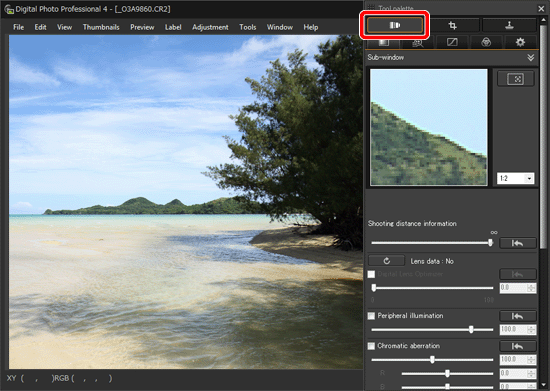This screenshot has width=550, height=391.
Task: Open the Thumbnails menu
Action: click(101, 27)
